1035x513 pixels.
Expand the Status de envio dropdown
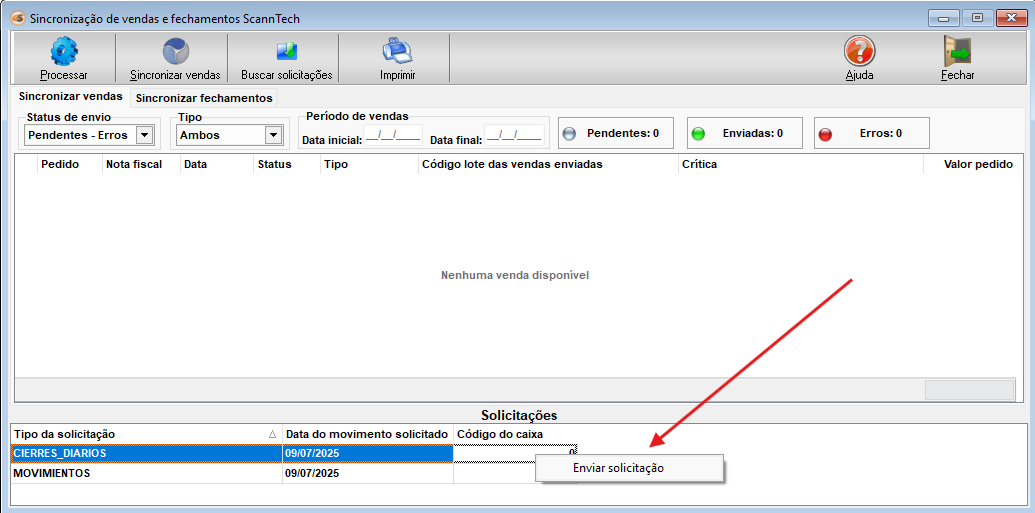144,135
